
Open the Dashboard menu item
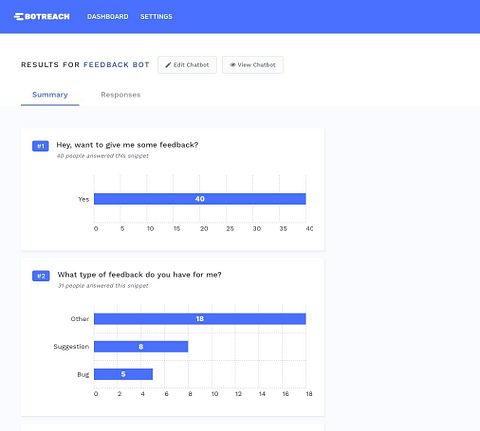click(x=108, y=17)
